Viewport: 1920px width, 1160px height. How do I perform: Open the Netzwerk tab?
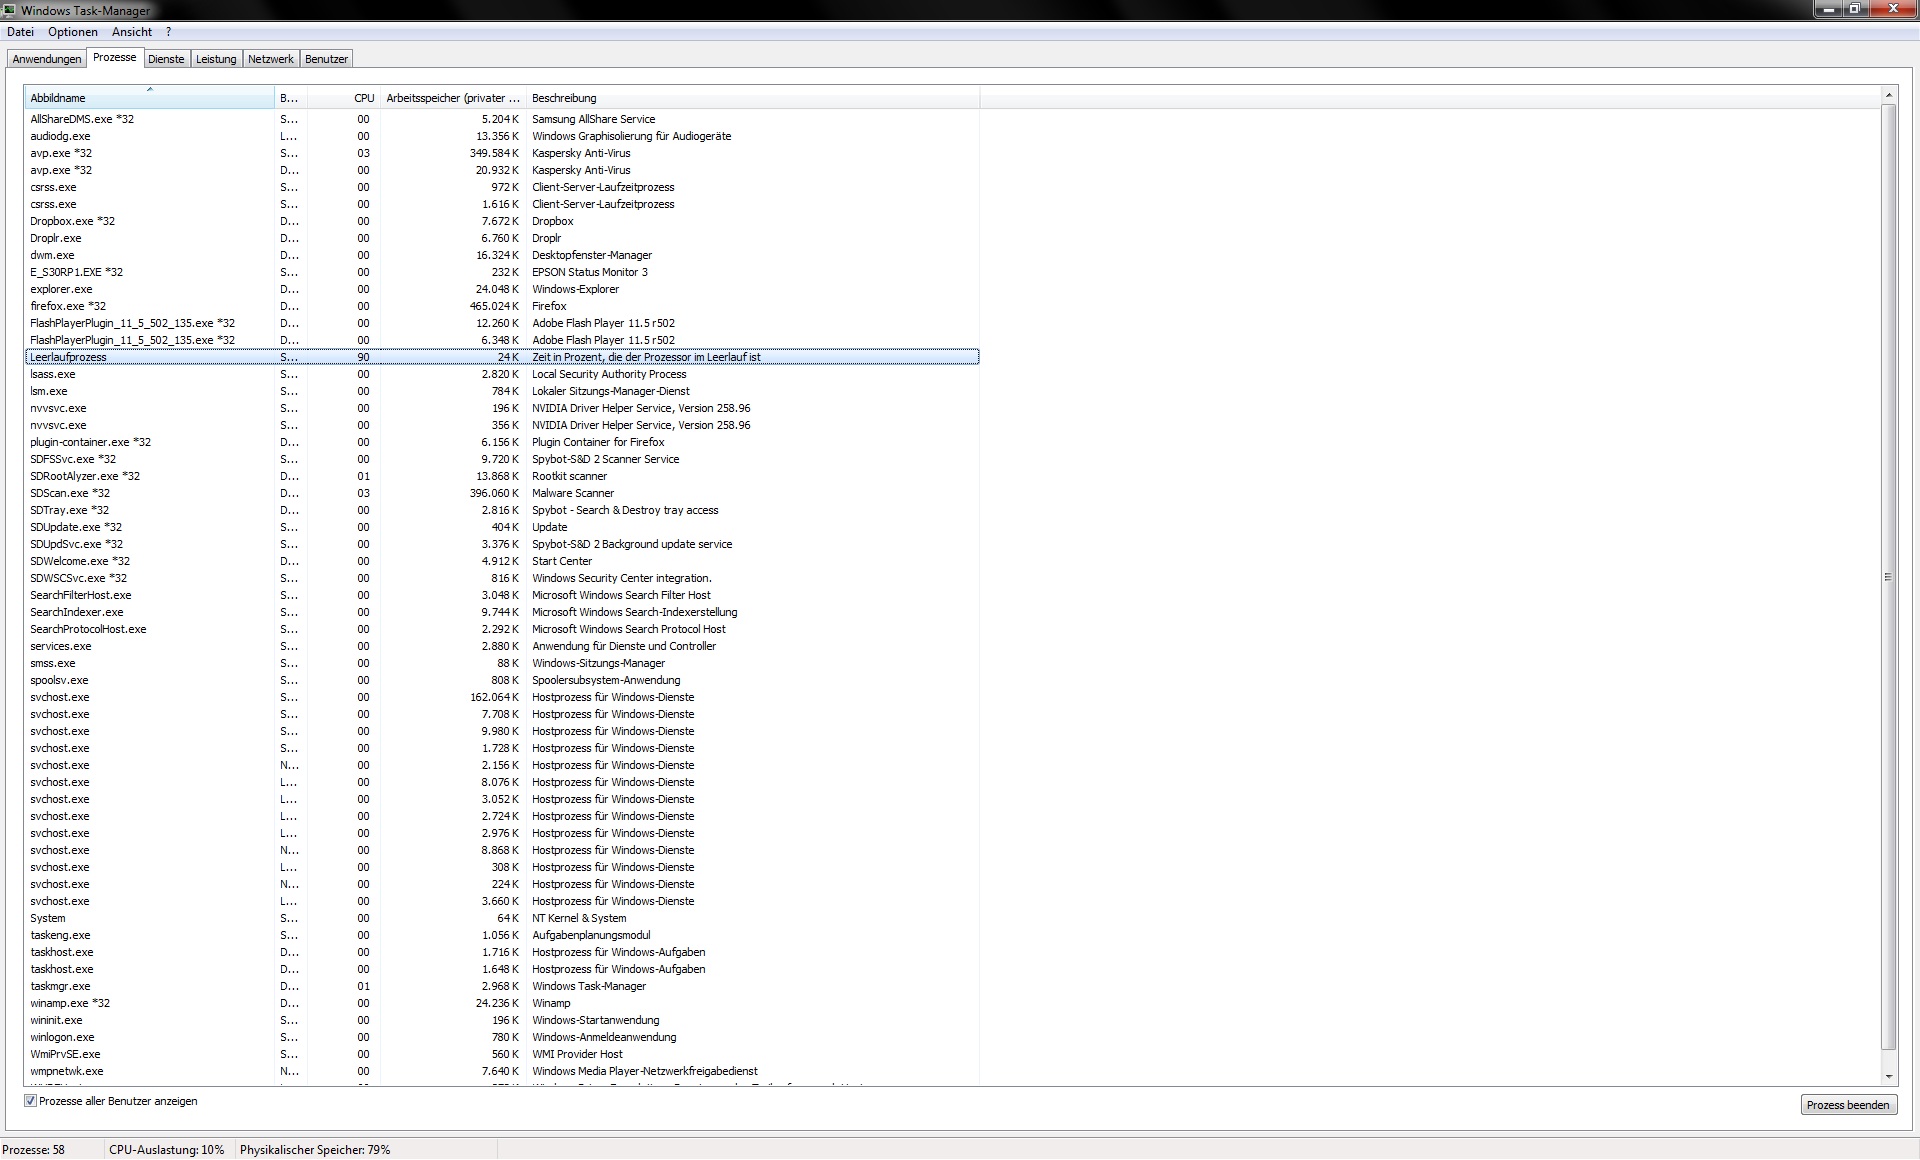[x=271, y=59]
